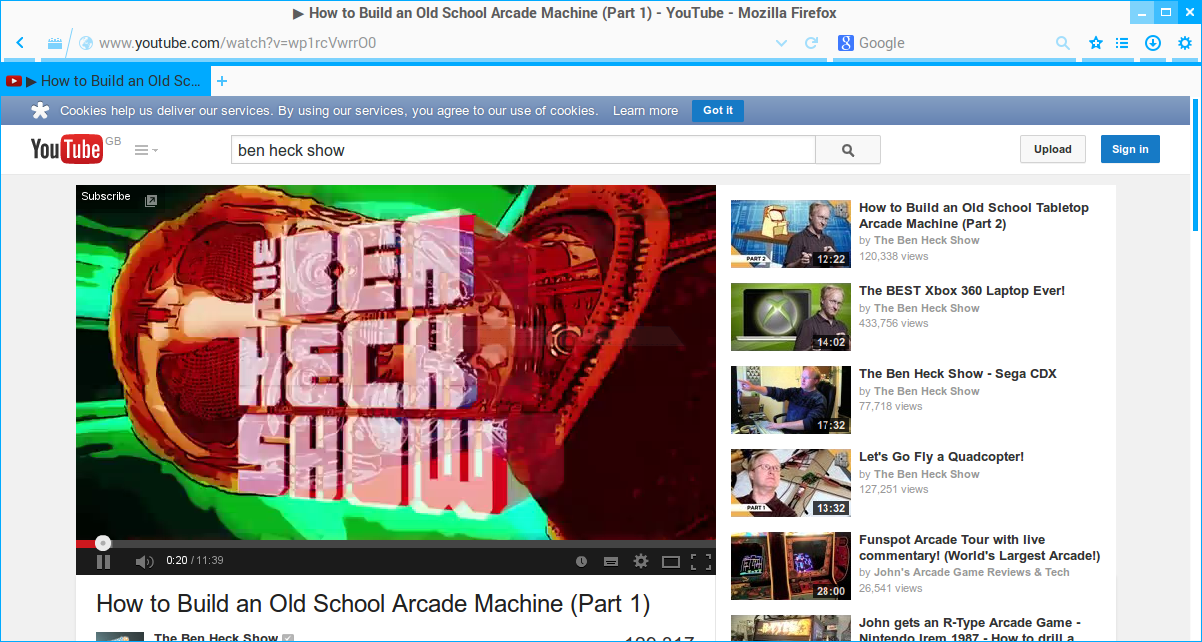This screenshot has width=1202, height=642.
Task: Click the 0:20 / 11:39 time display
Action: 195,561
